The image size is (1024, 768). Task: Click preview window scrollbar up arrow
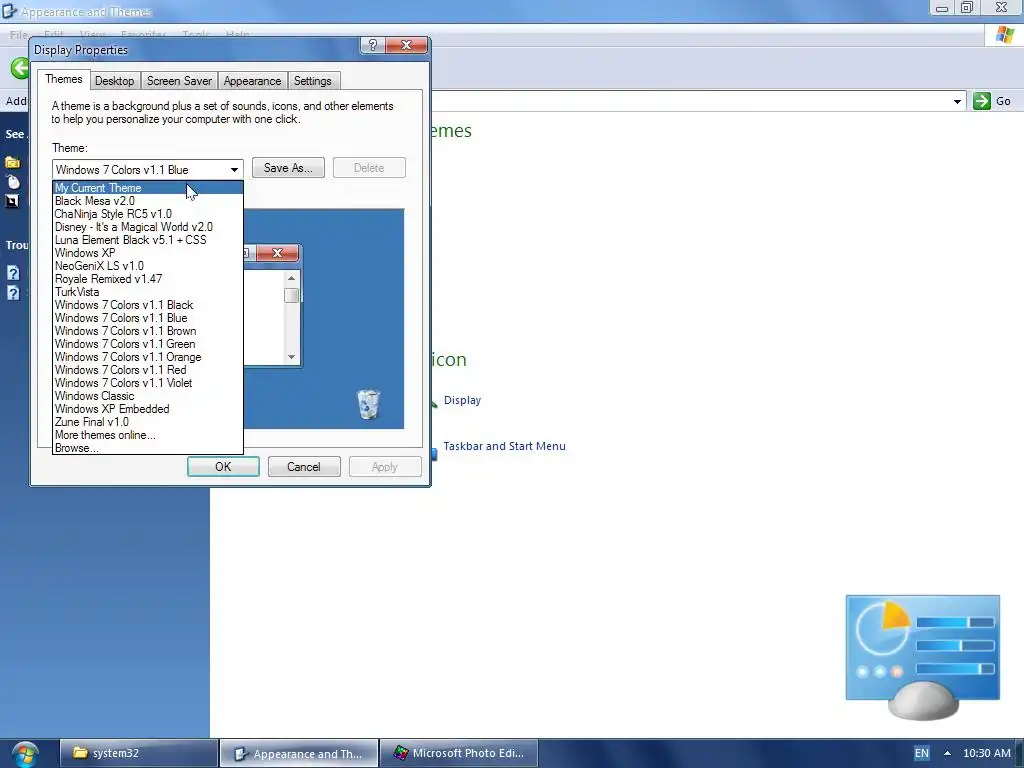(291, 278)
